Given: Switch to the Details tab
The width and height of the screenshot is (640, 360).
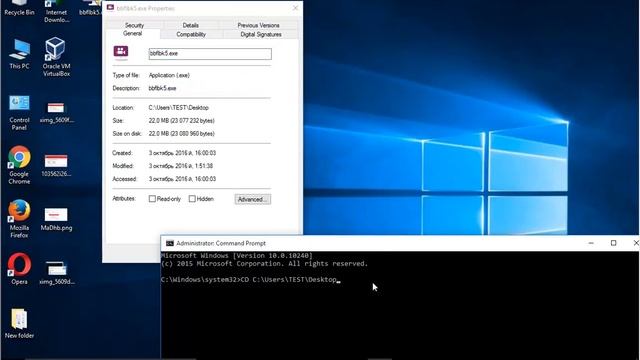Looking at the screenshot, I should [191, 25].
